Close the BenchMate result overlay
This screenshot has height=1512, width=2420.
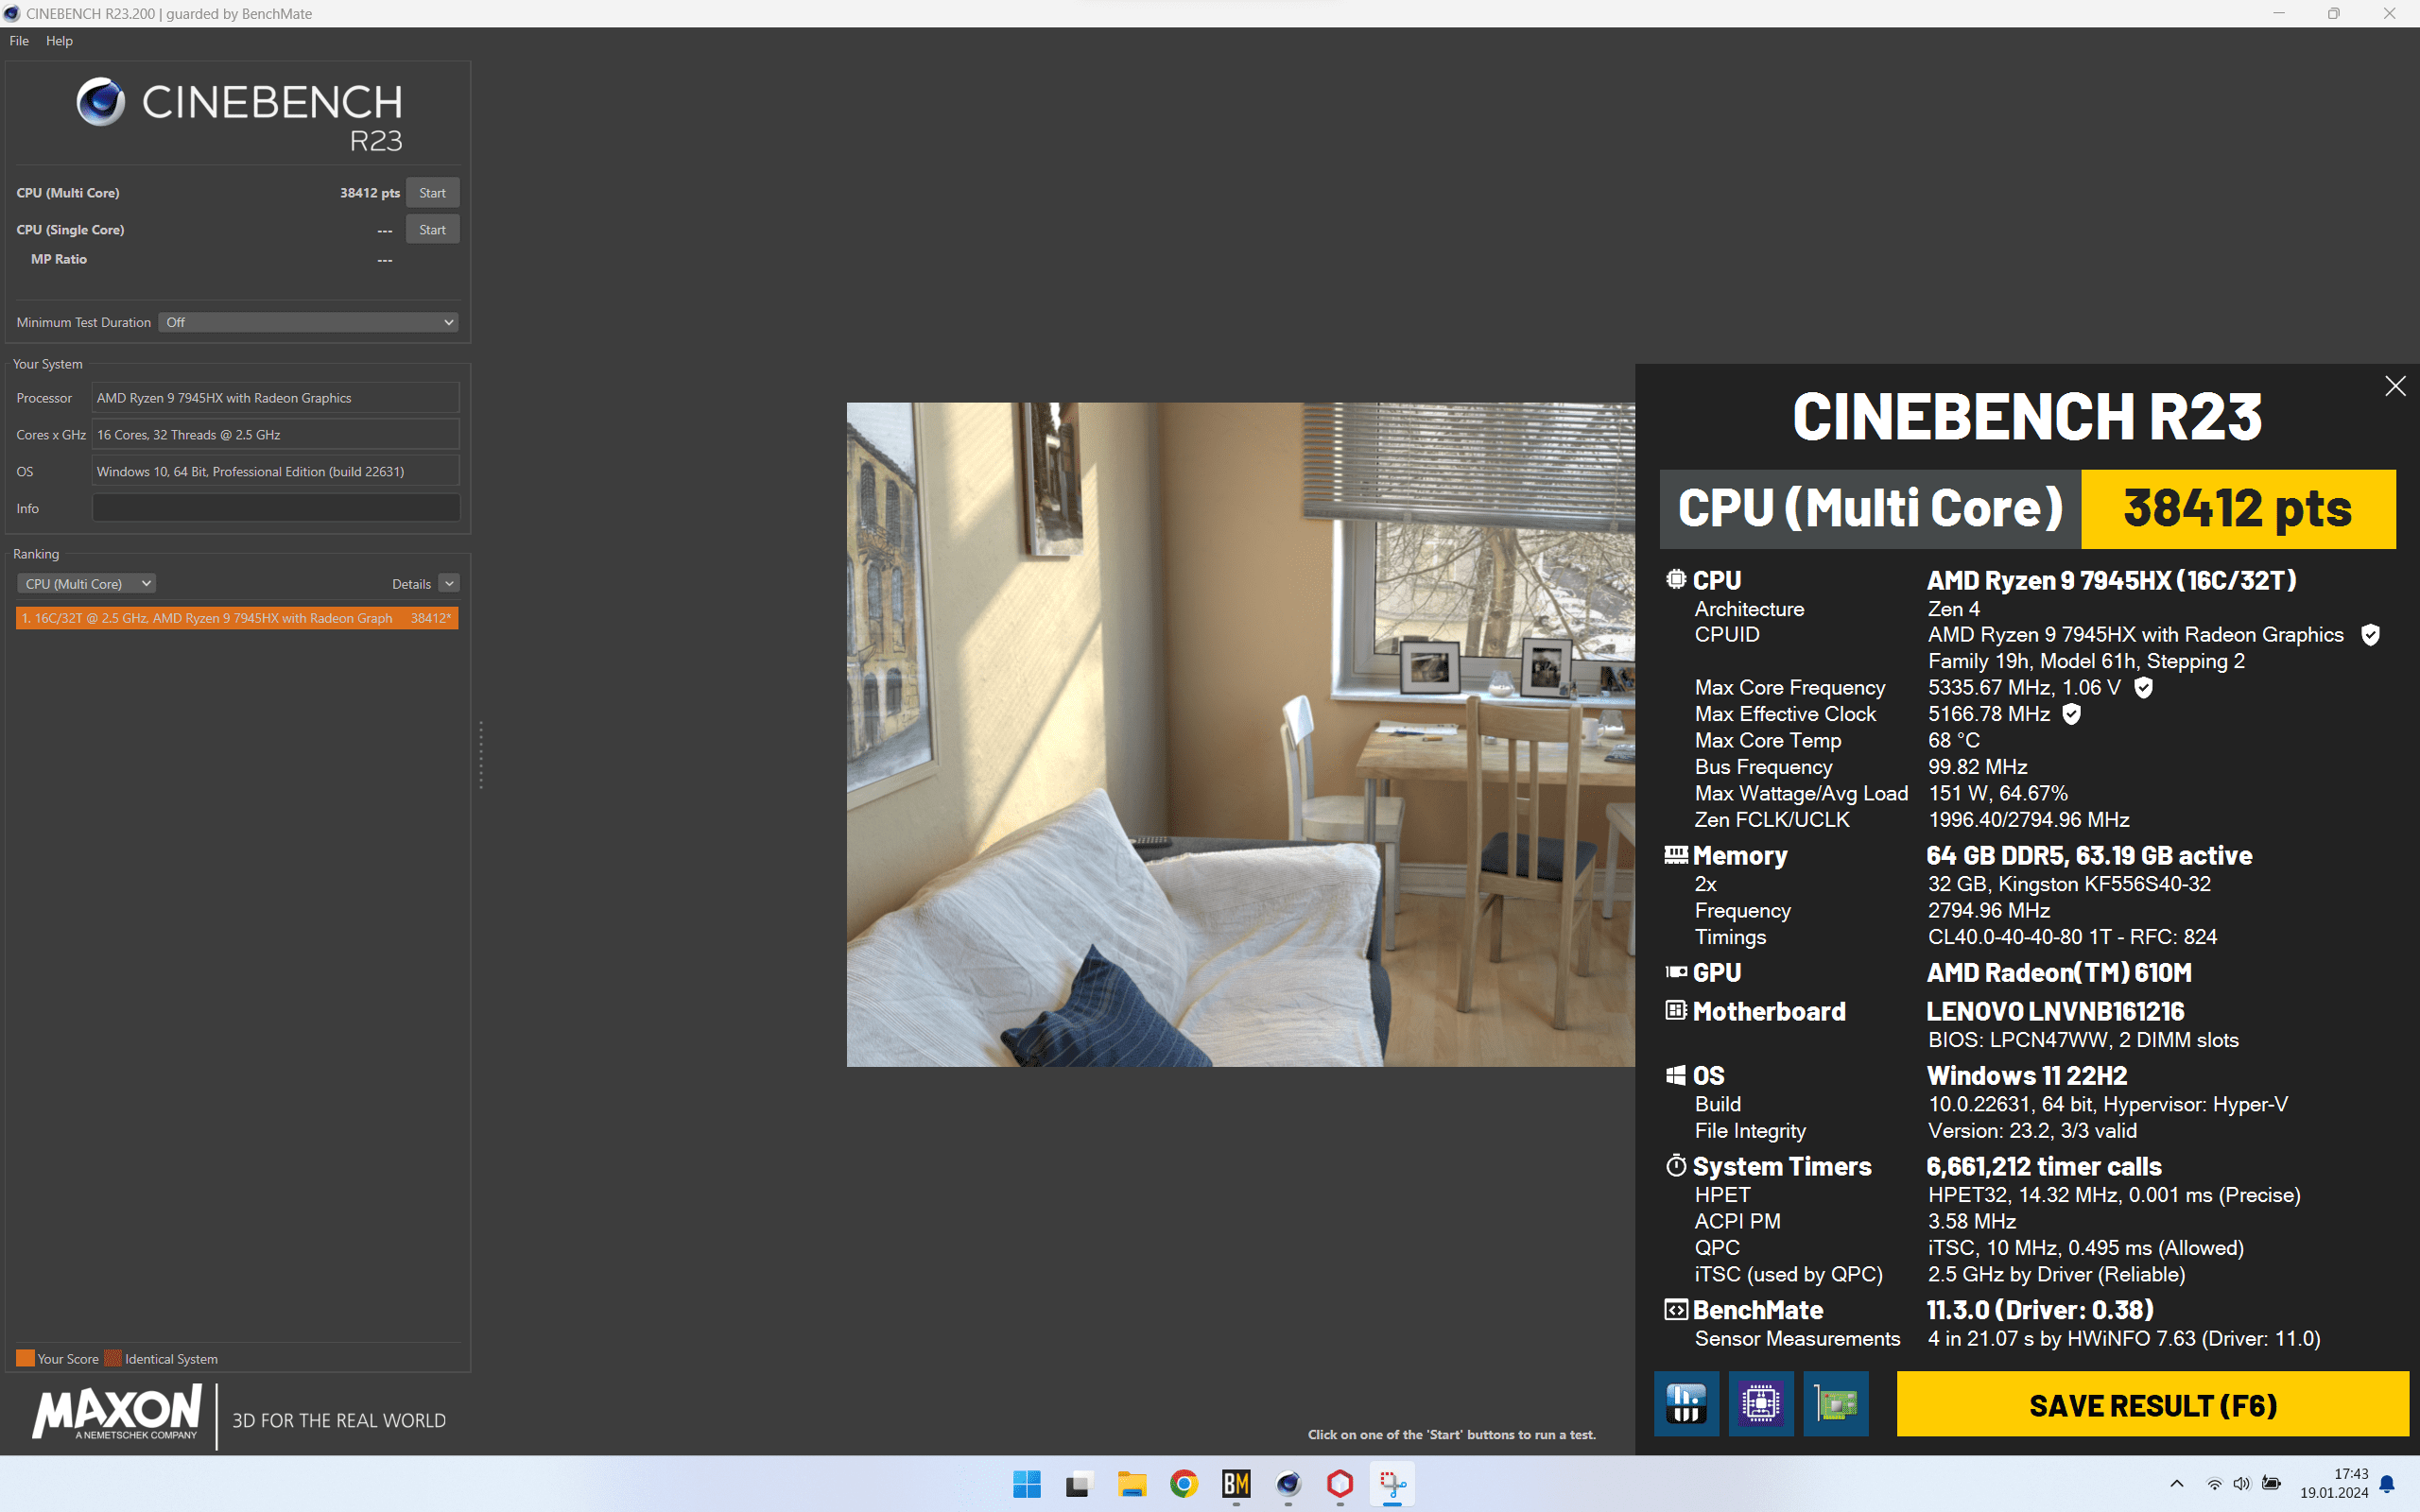click(2395, 386)
